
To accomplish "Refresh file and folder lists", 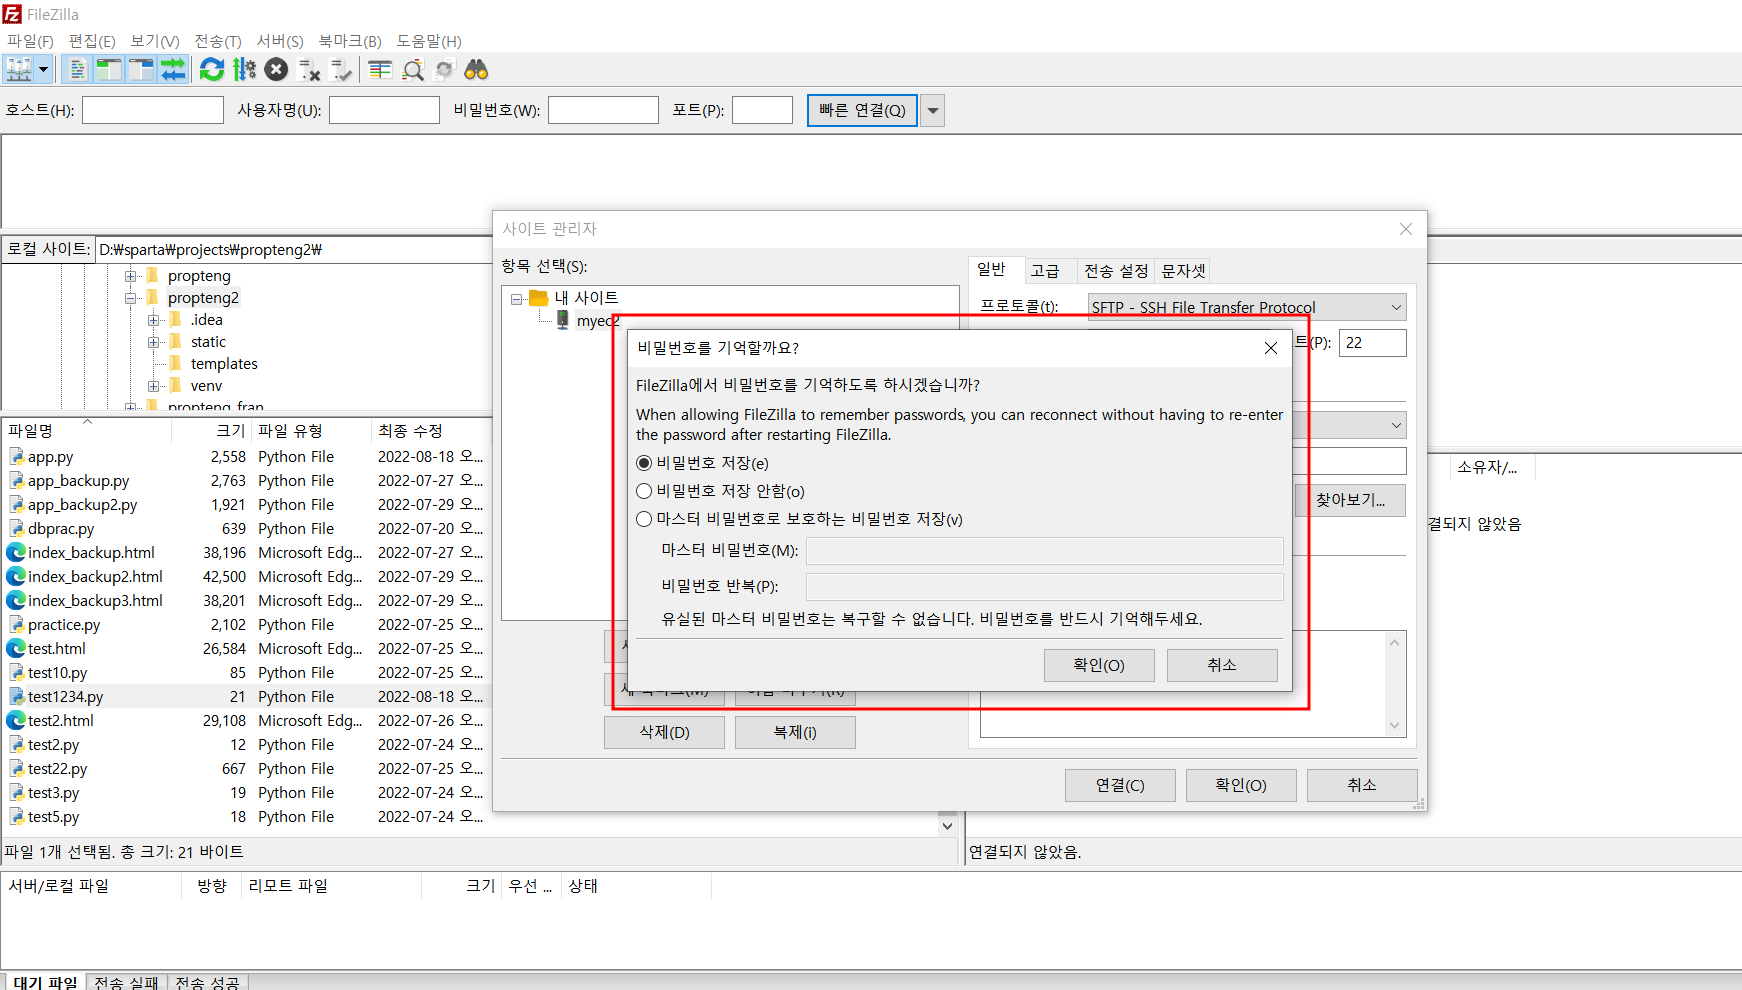I will pyautogui.click(x=212, y=69).
